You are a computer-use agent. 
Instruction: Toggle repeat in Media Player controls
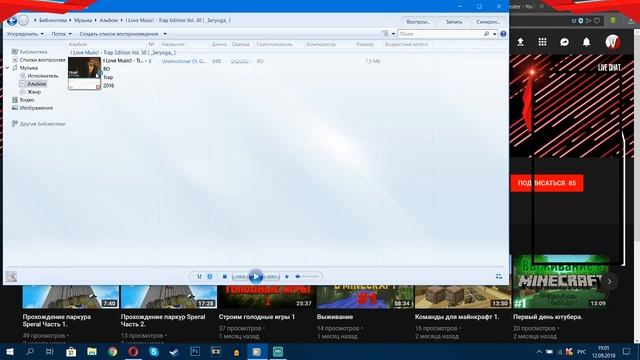(x=210, y=276)
